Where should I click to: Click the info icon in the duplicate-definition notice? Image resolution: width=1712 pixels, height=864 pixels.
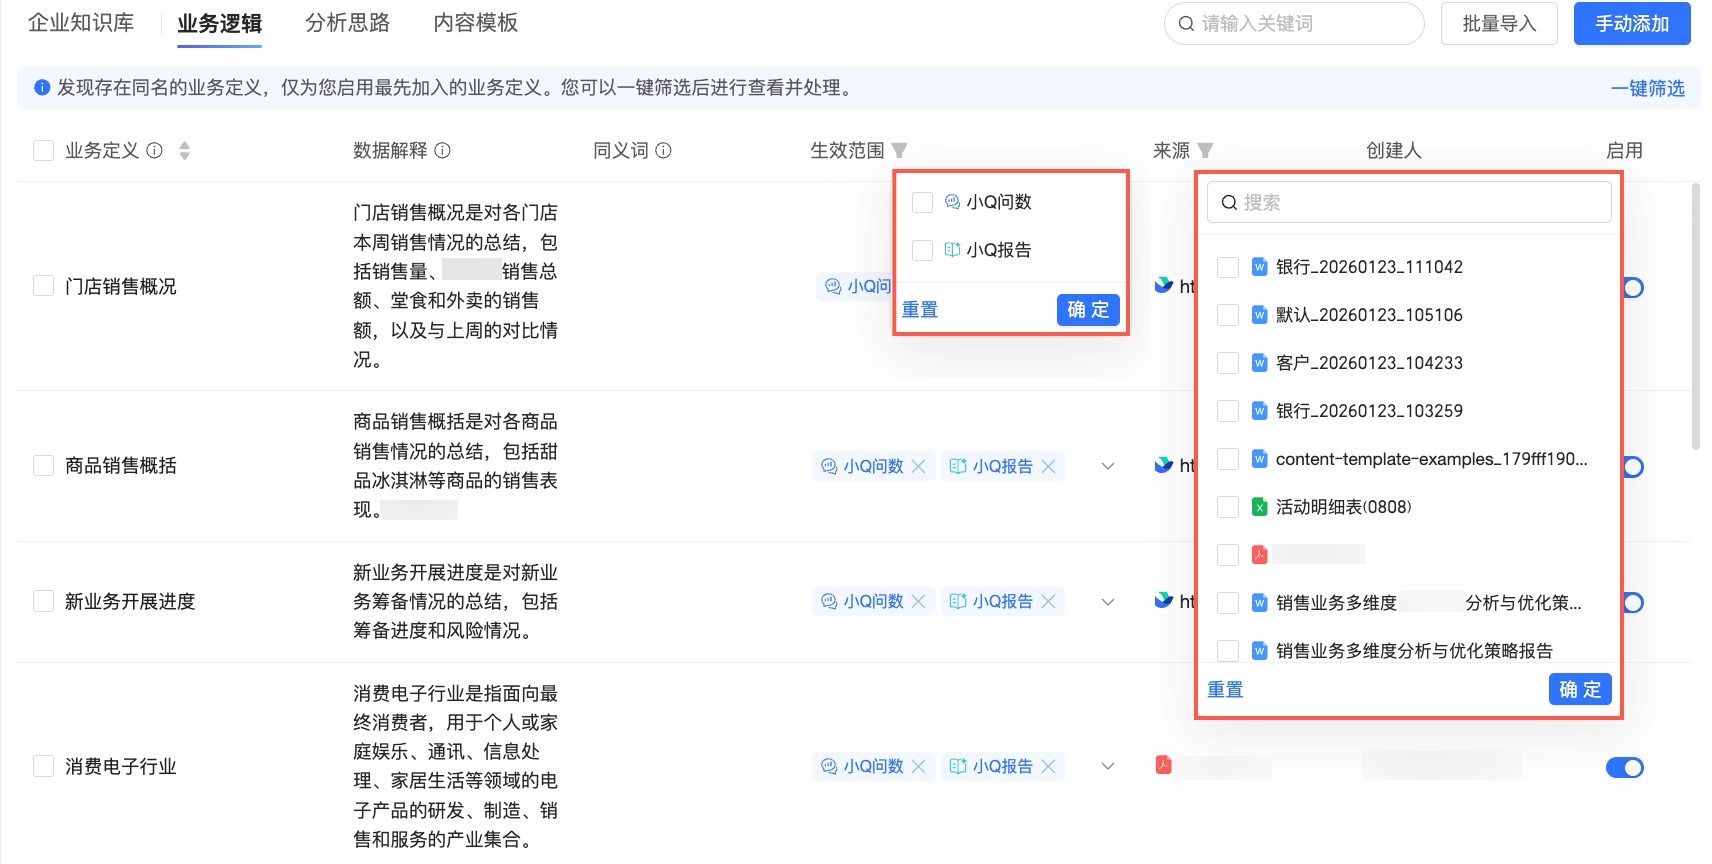click(42, 88)
